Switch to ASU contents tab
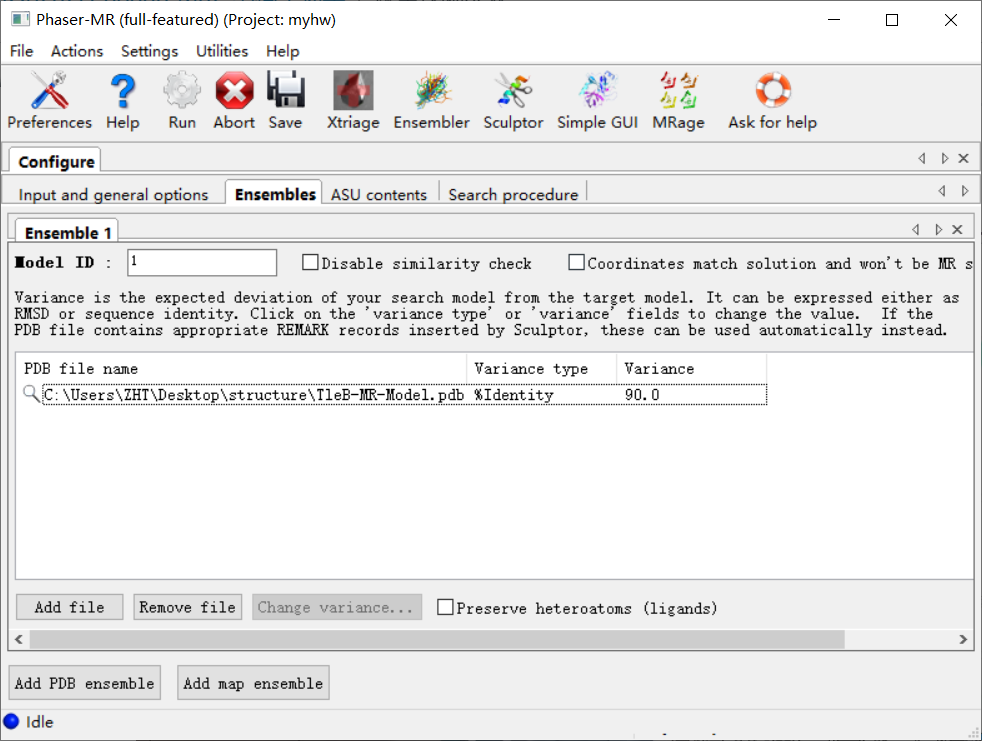982x741 pixels. point(379,195)
